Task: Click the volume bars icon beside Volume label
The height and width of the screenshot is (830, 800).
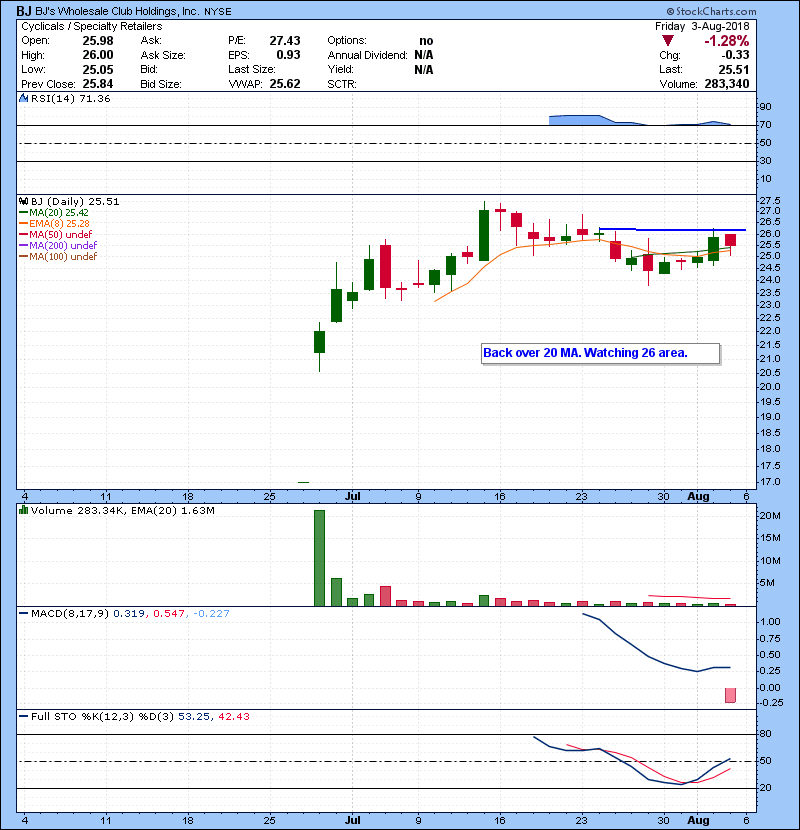Action: (x=23, y=510)
